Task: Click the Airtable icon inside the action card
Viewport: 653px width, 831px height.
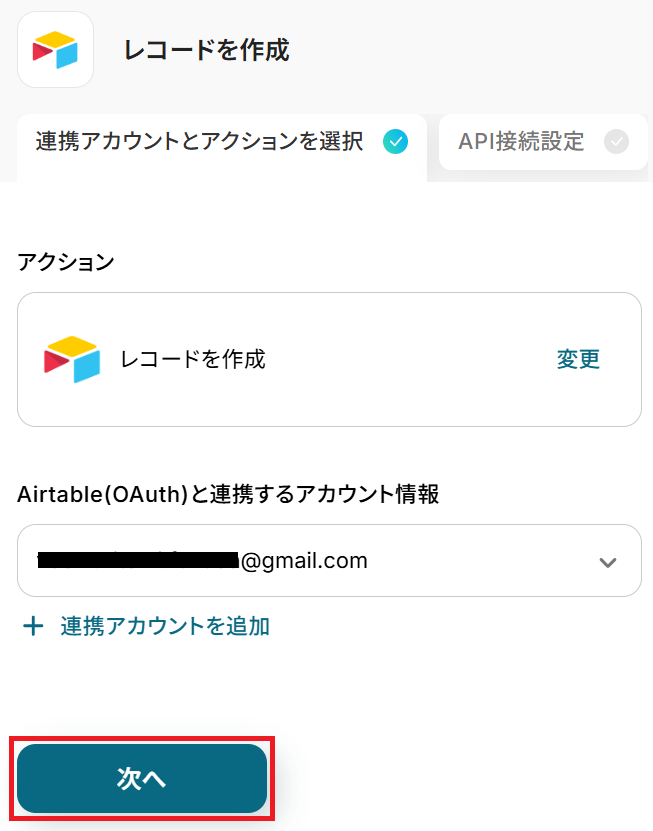Action: [x=72, y=360]
